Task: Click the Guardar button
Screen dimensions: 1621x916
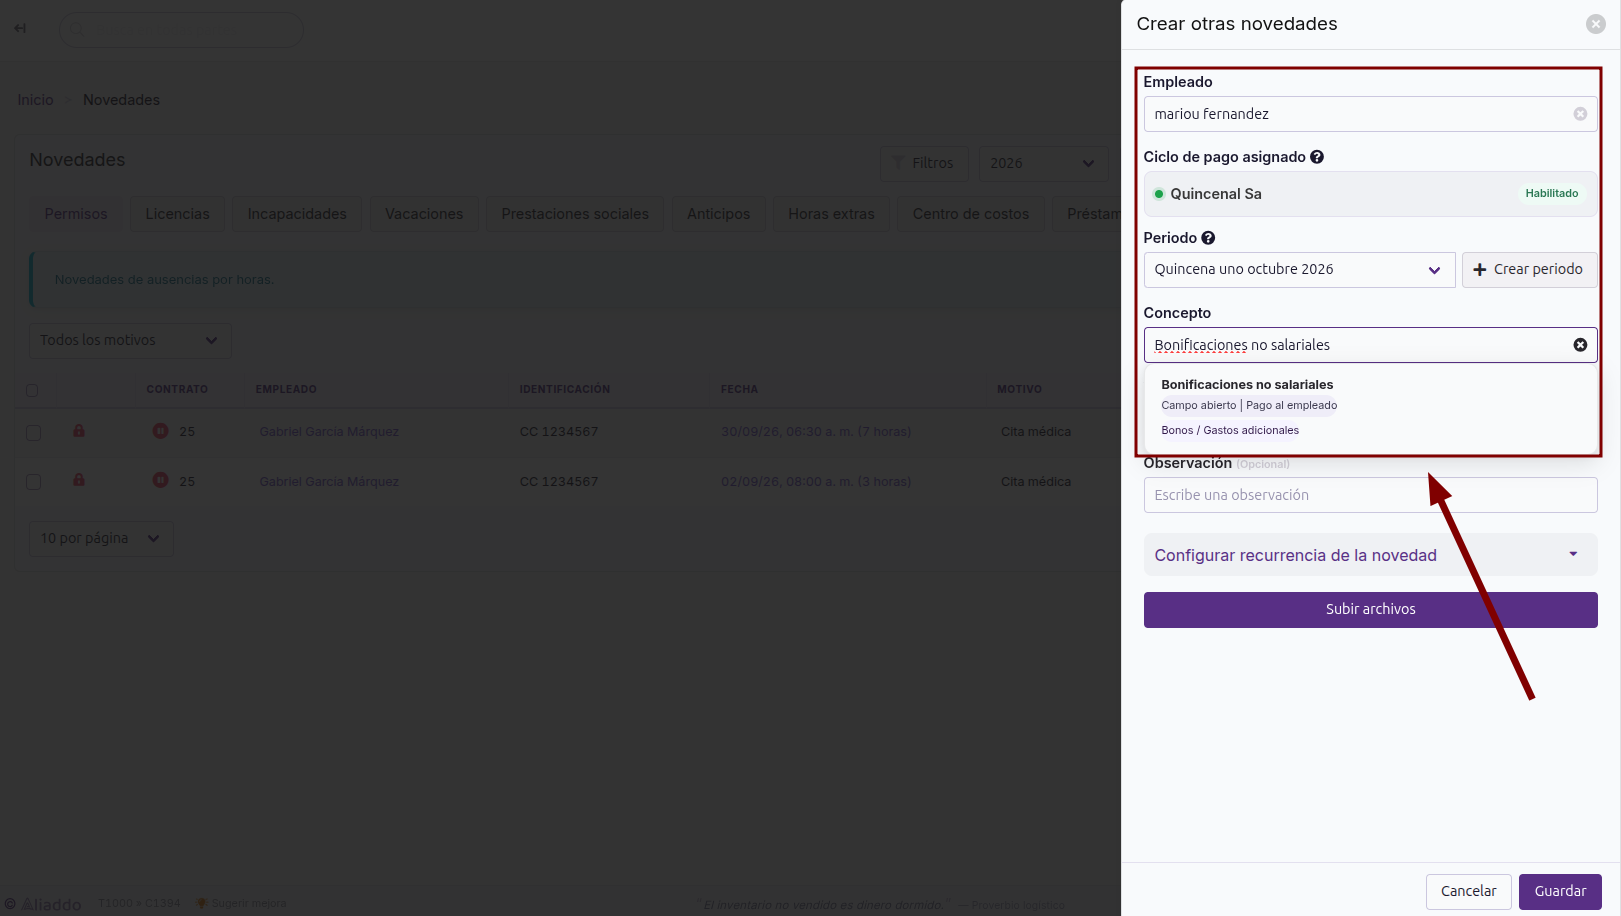Action: tap(1560, 892)
